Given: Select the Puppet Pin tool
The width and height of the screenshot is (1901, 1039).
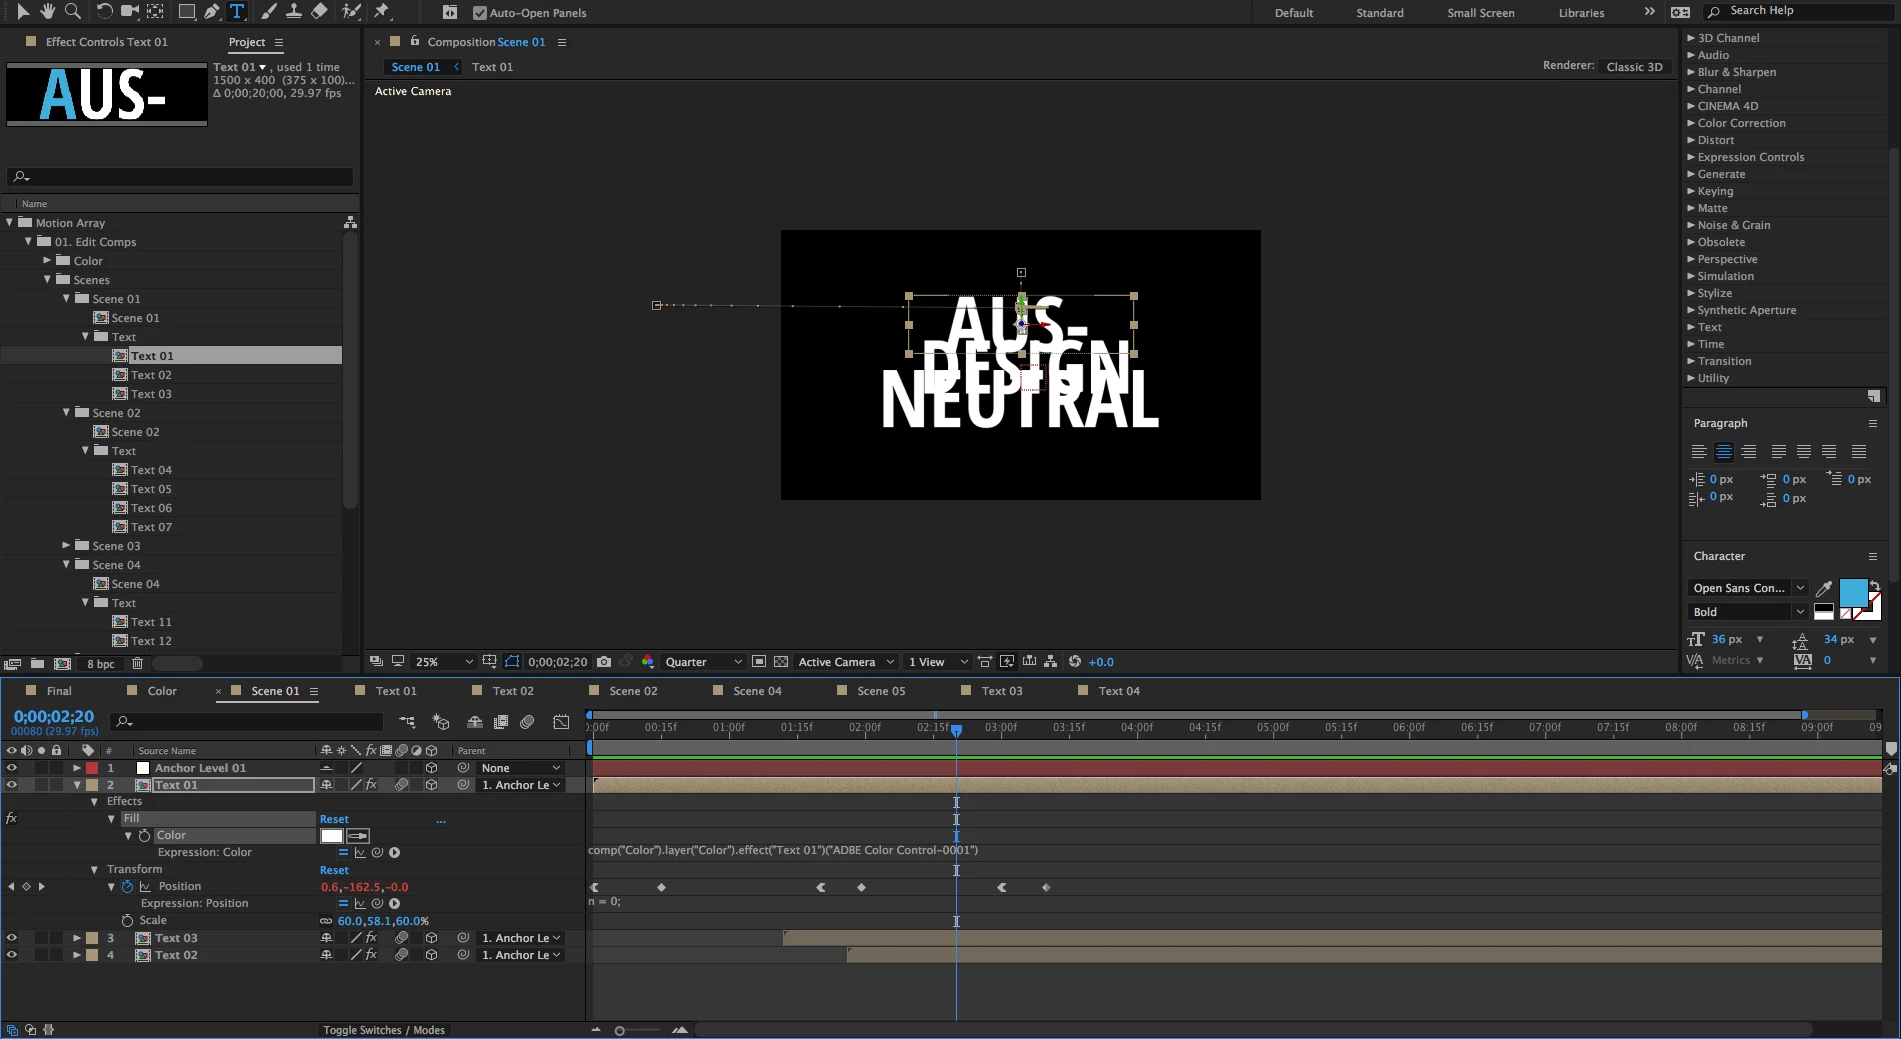Looking at the screenshot, I should 381,11.
